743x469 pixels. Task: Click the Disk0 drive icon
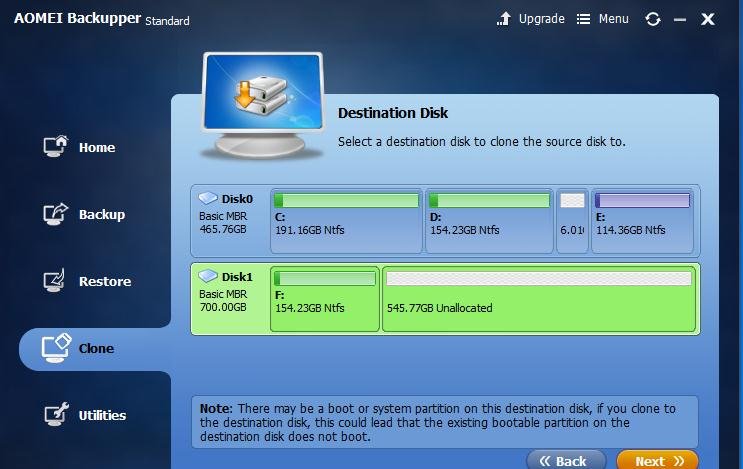pos(208,198)
